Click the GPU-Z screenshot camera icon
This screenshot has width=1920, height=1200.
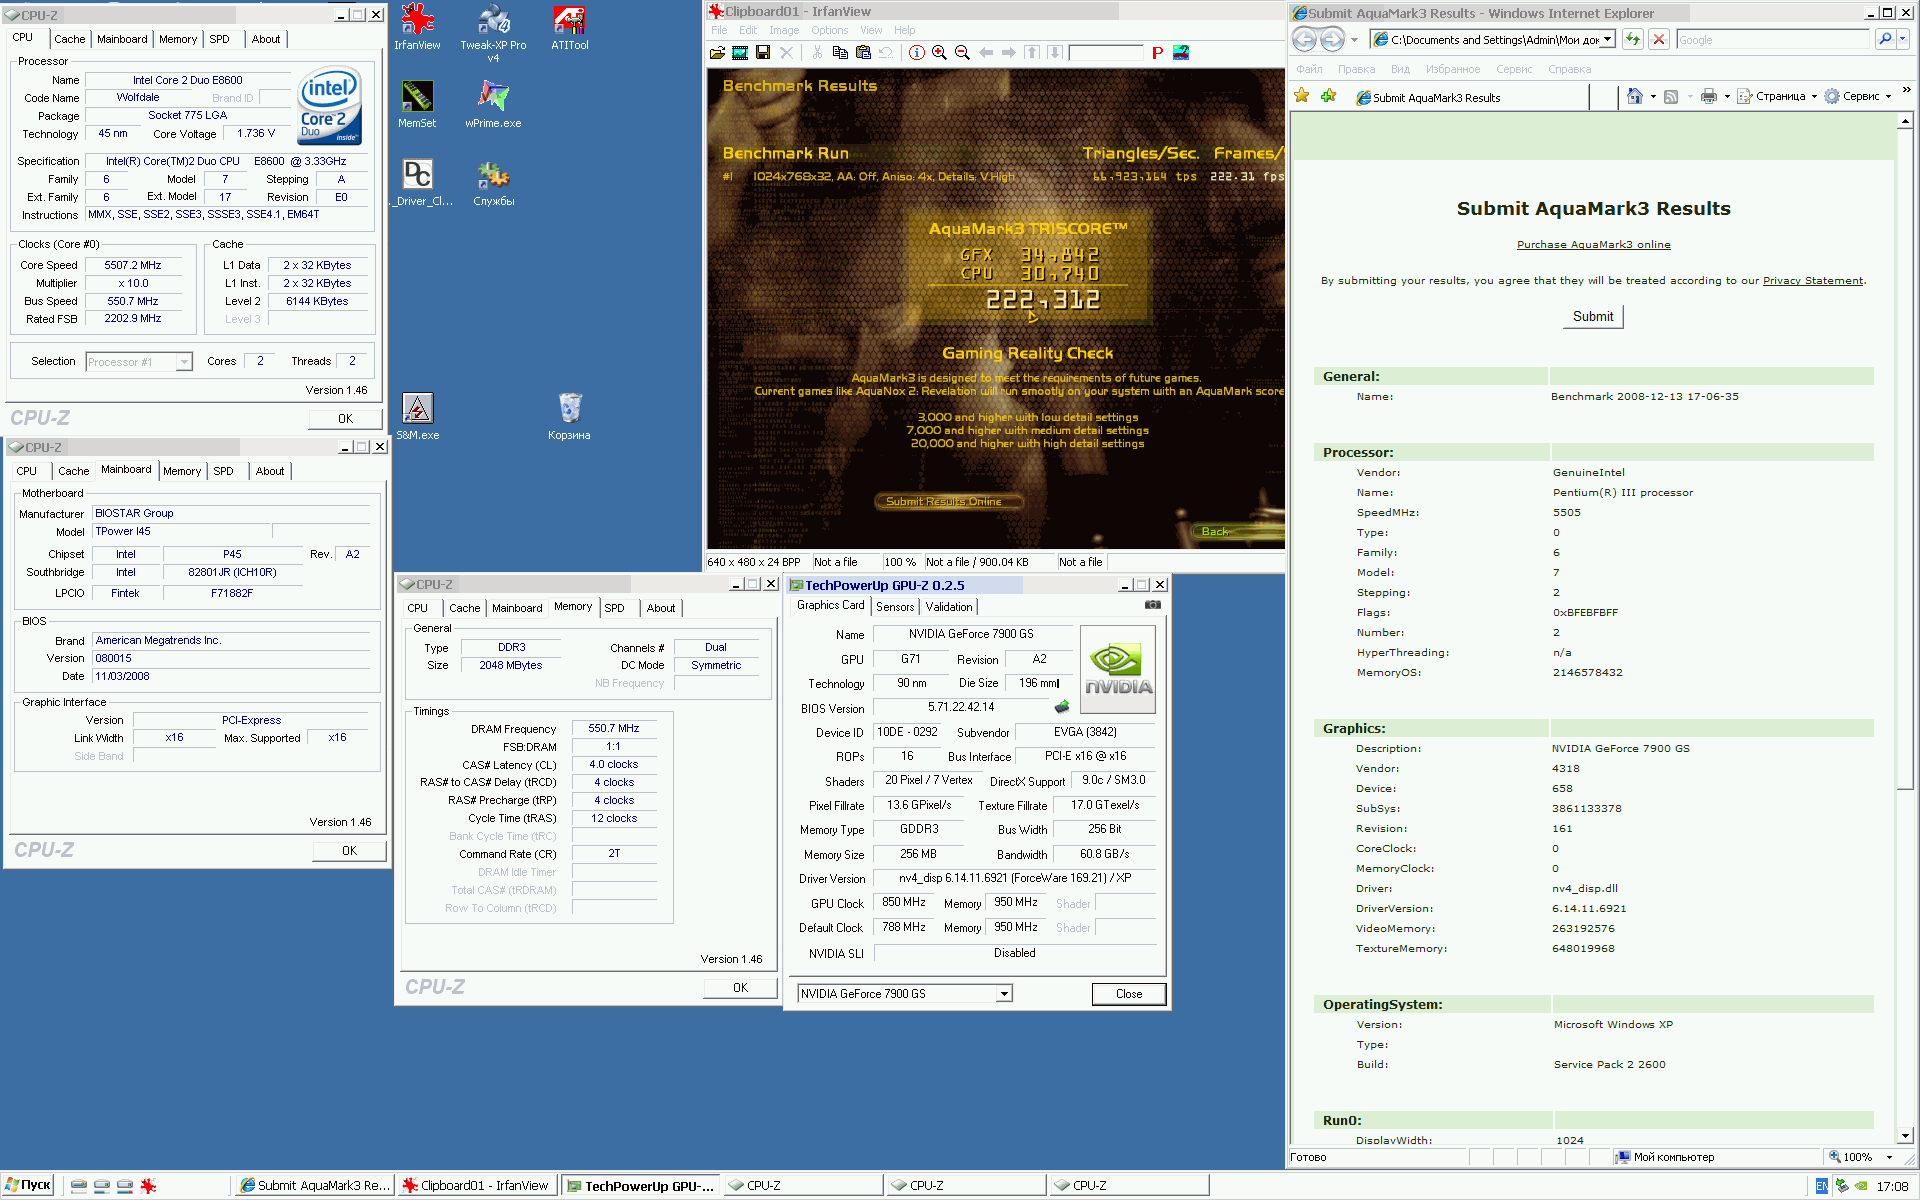pos(1153,605)
